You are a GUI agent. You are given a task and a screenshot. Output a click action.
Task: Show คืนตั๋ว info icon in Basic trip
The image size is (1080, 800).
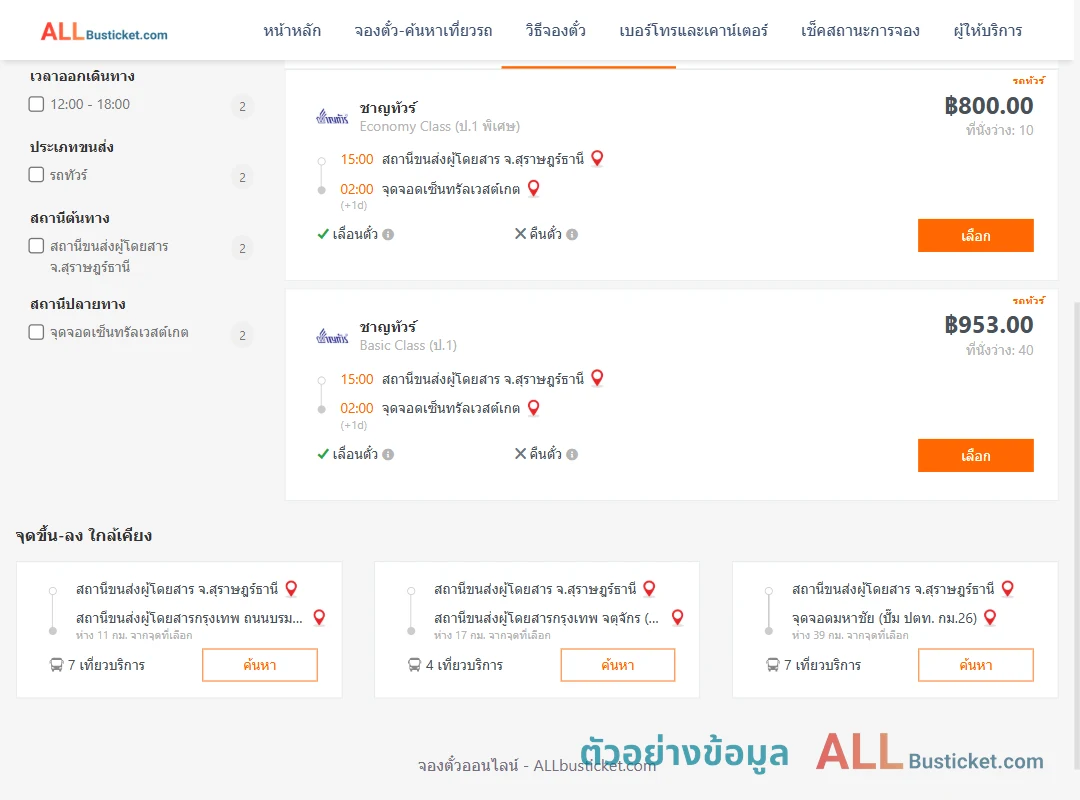point(572,454)
